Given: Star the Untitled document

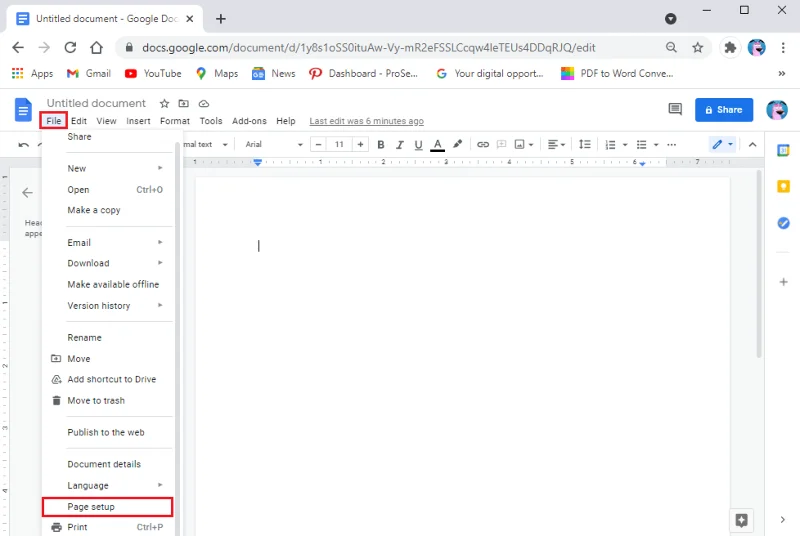Looking at the screenshot, I should pos(164,104).
